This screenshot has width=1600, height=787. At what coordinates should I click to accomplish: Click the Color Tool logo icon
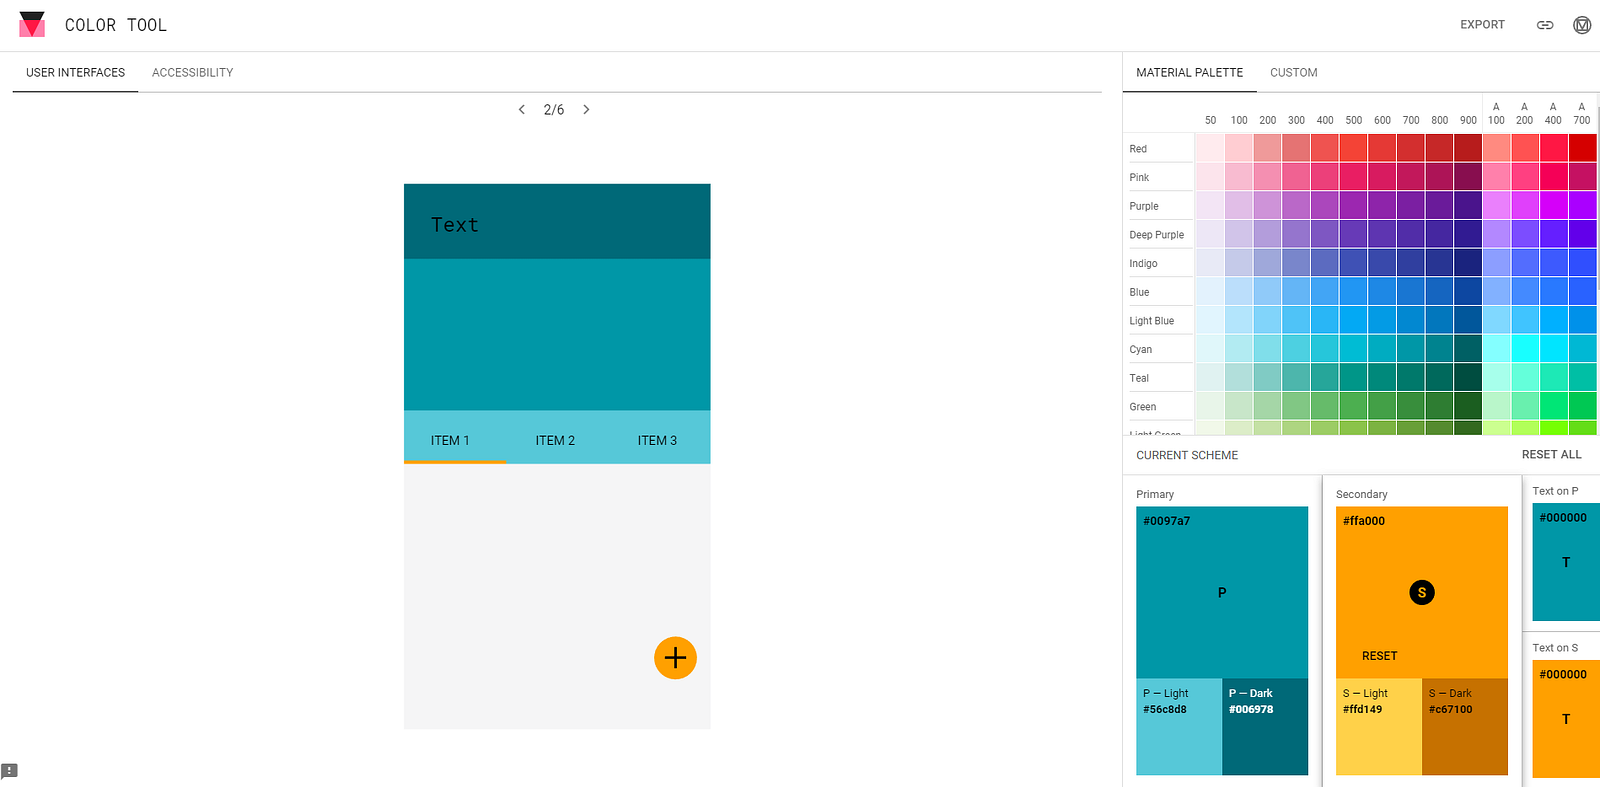pos(32,25)
